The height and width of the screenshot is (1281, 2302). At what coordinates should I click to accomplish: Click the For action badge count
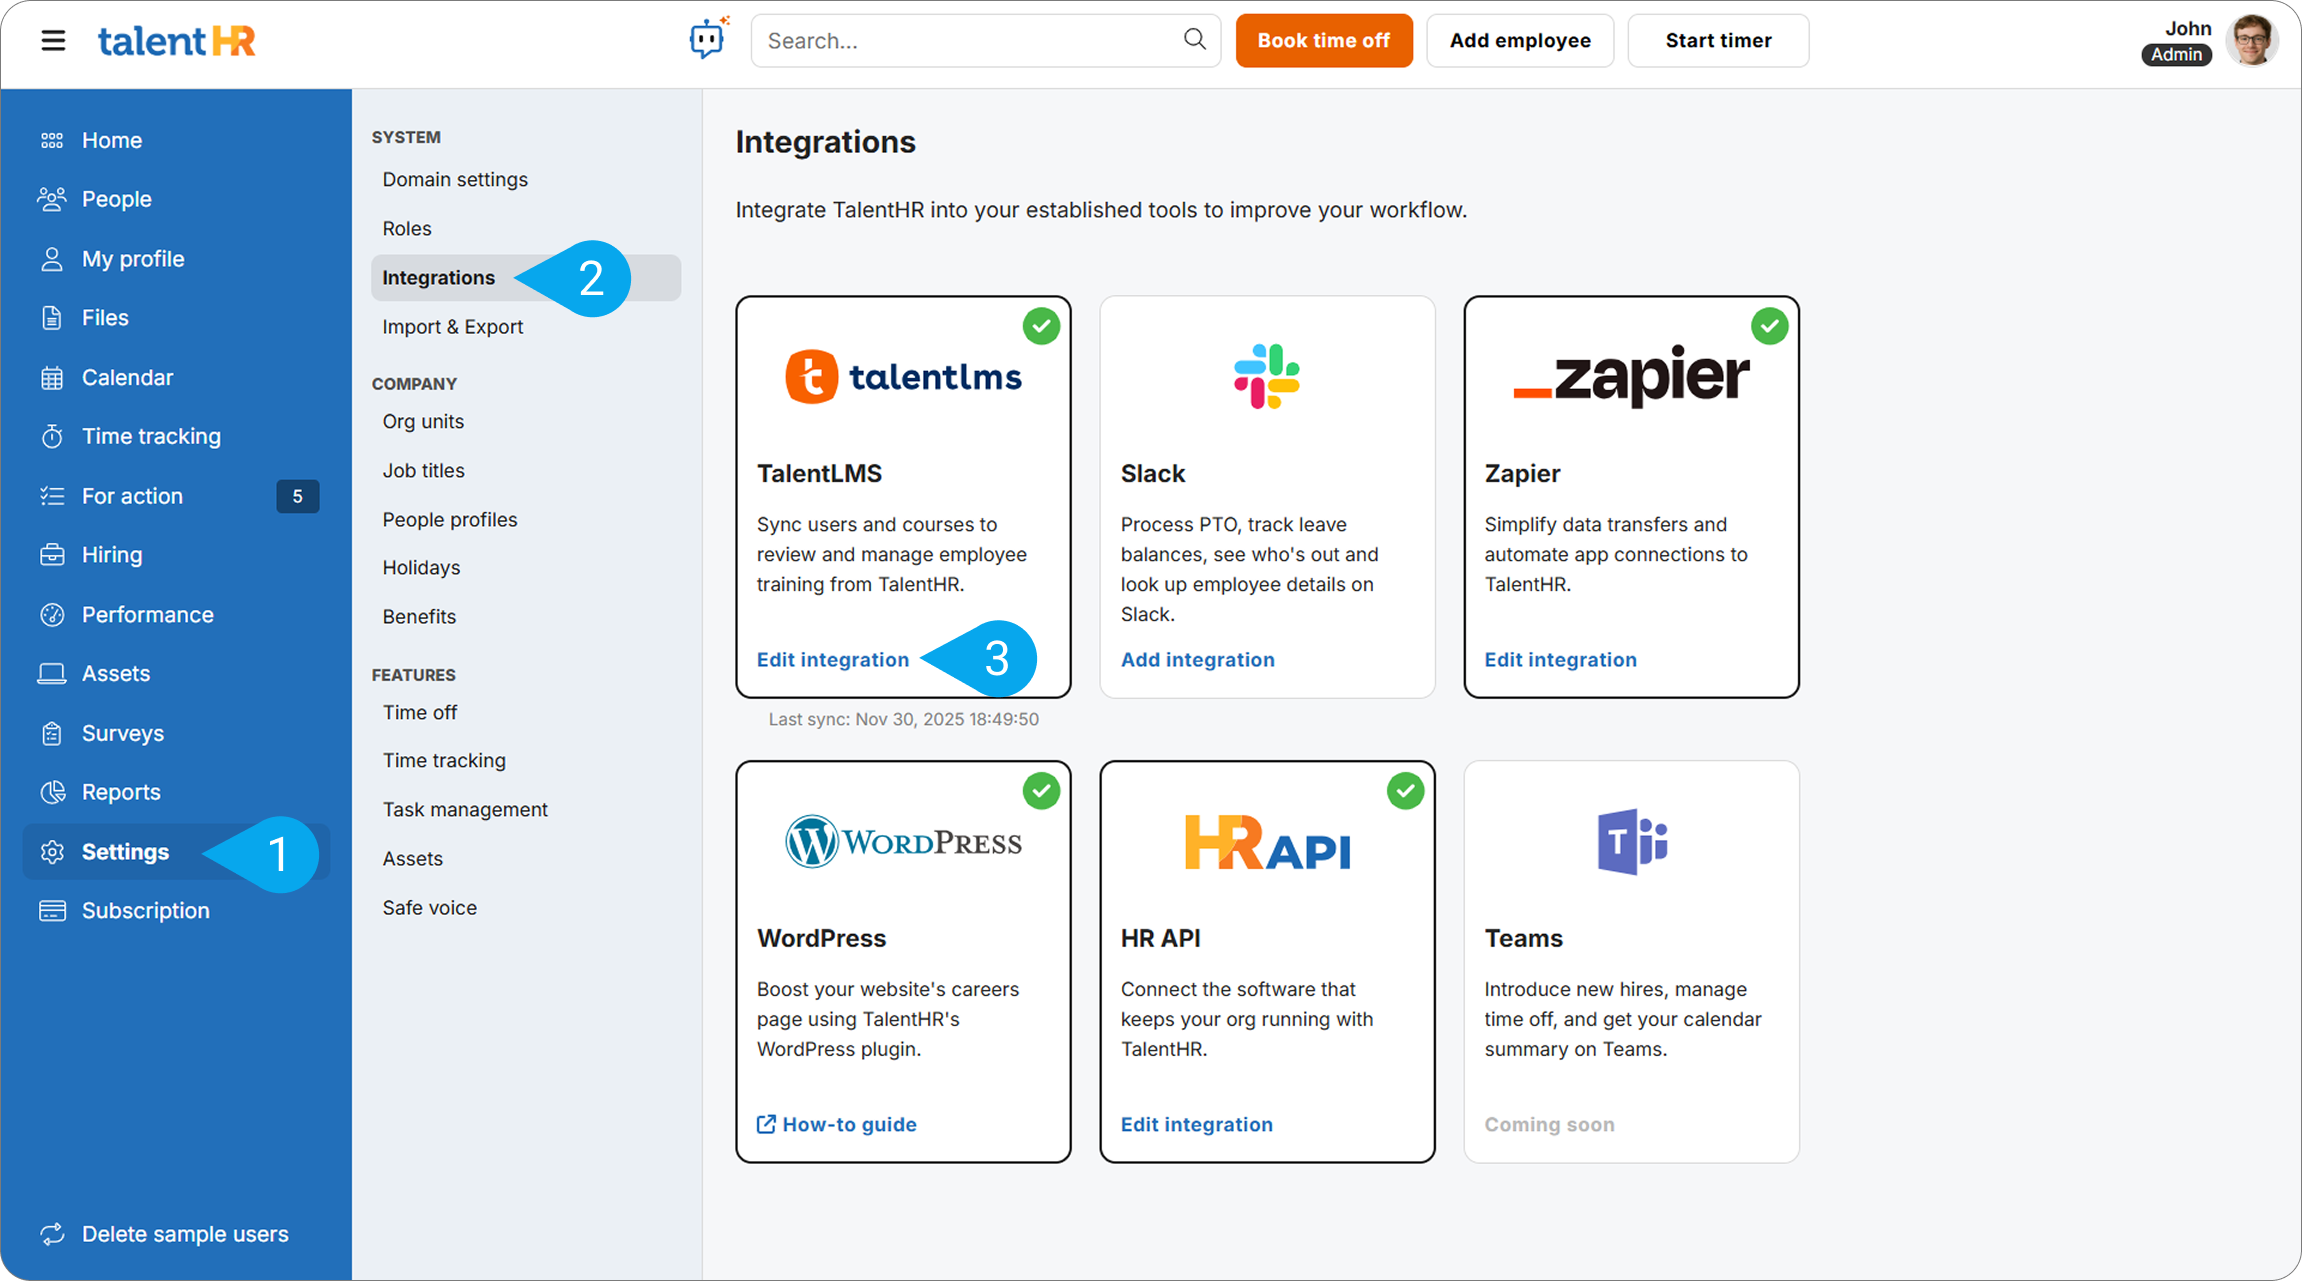point(297,496)
